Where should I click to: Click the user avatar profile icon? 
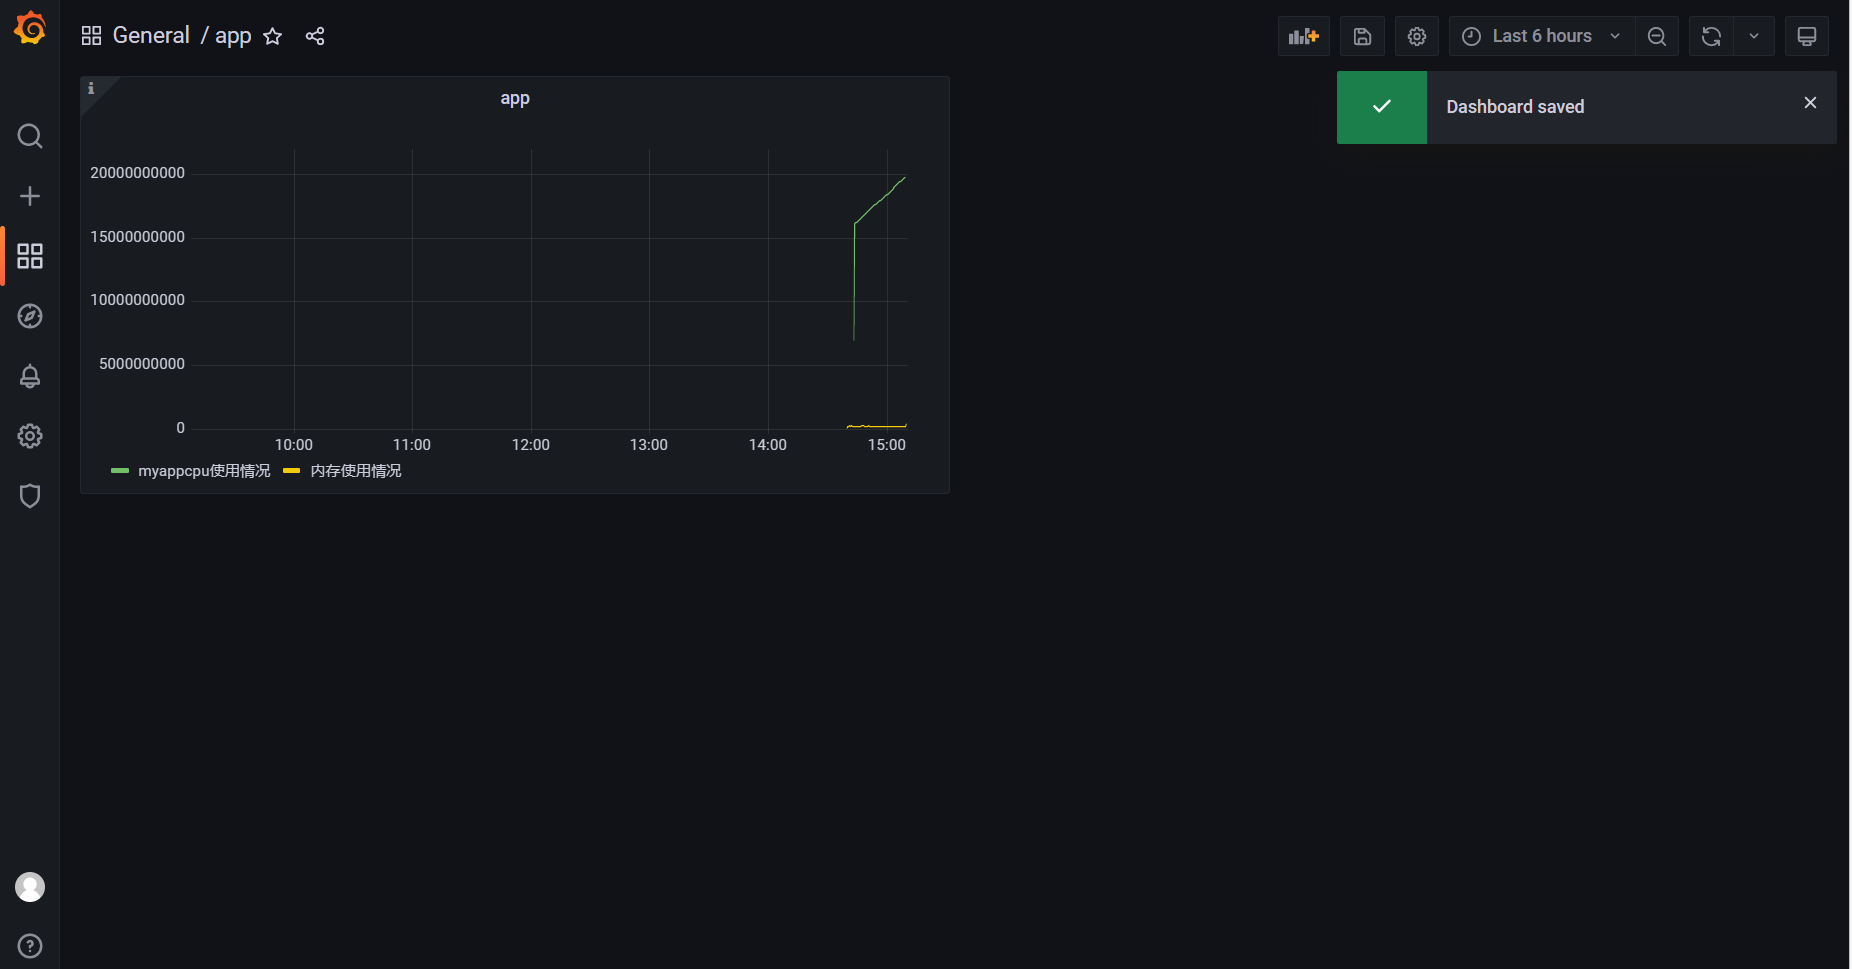[x=30, y=887]
